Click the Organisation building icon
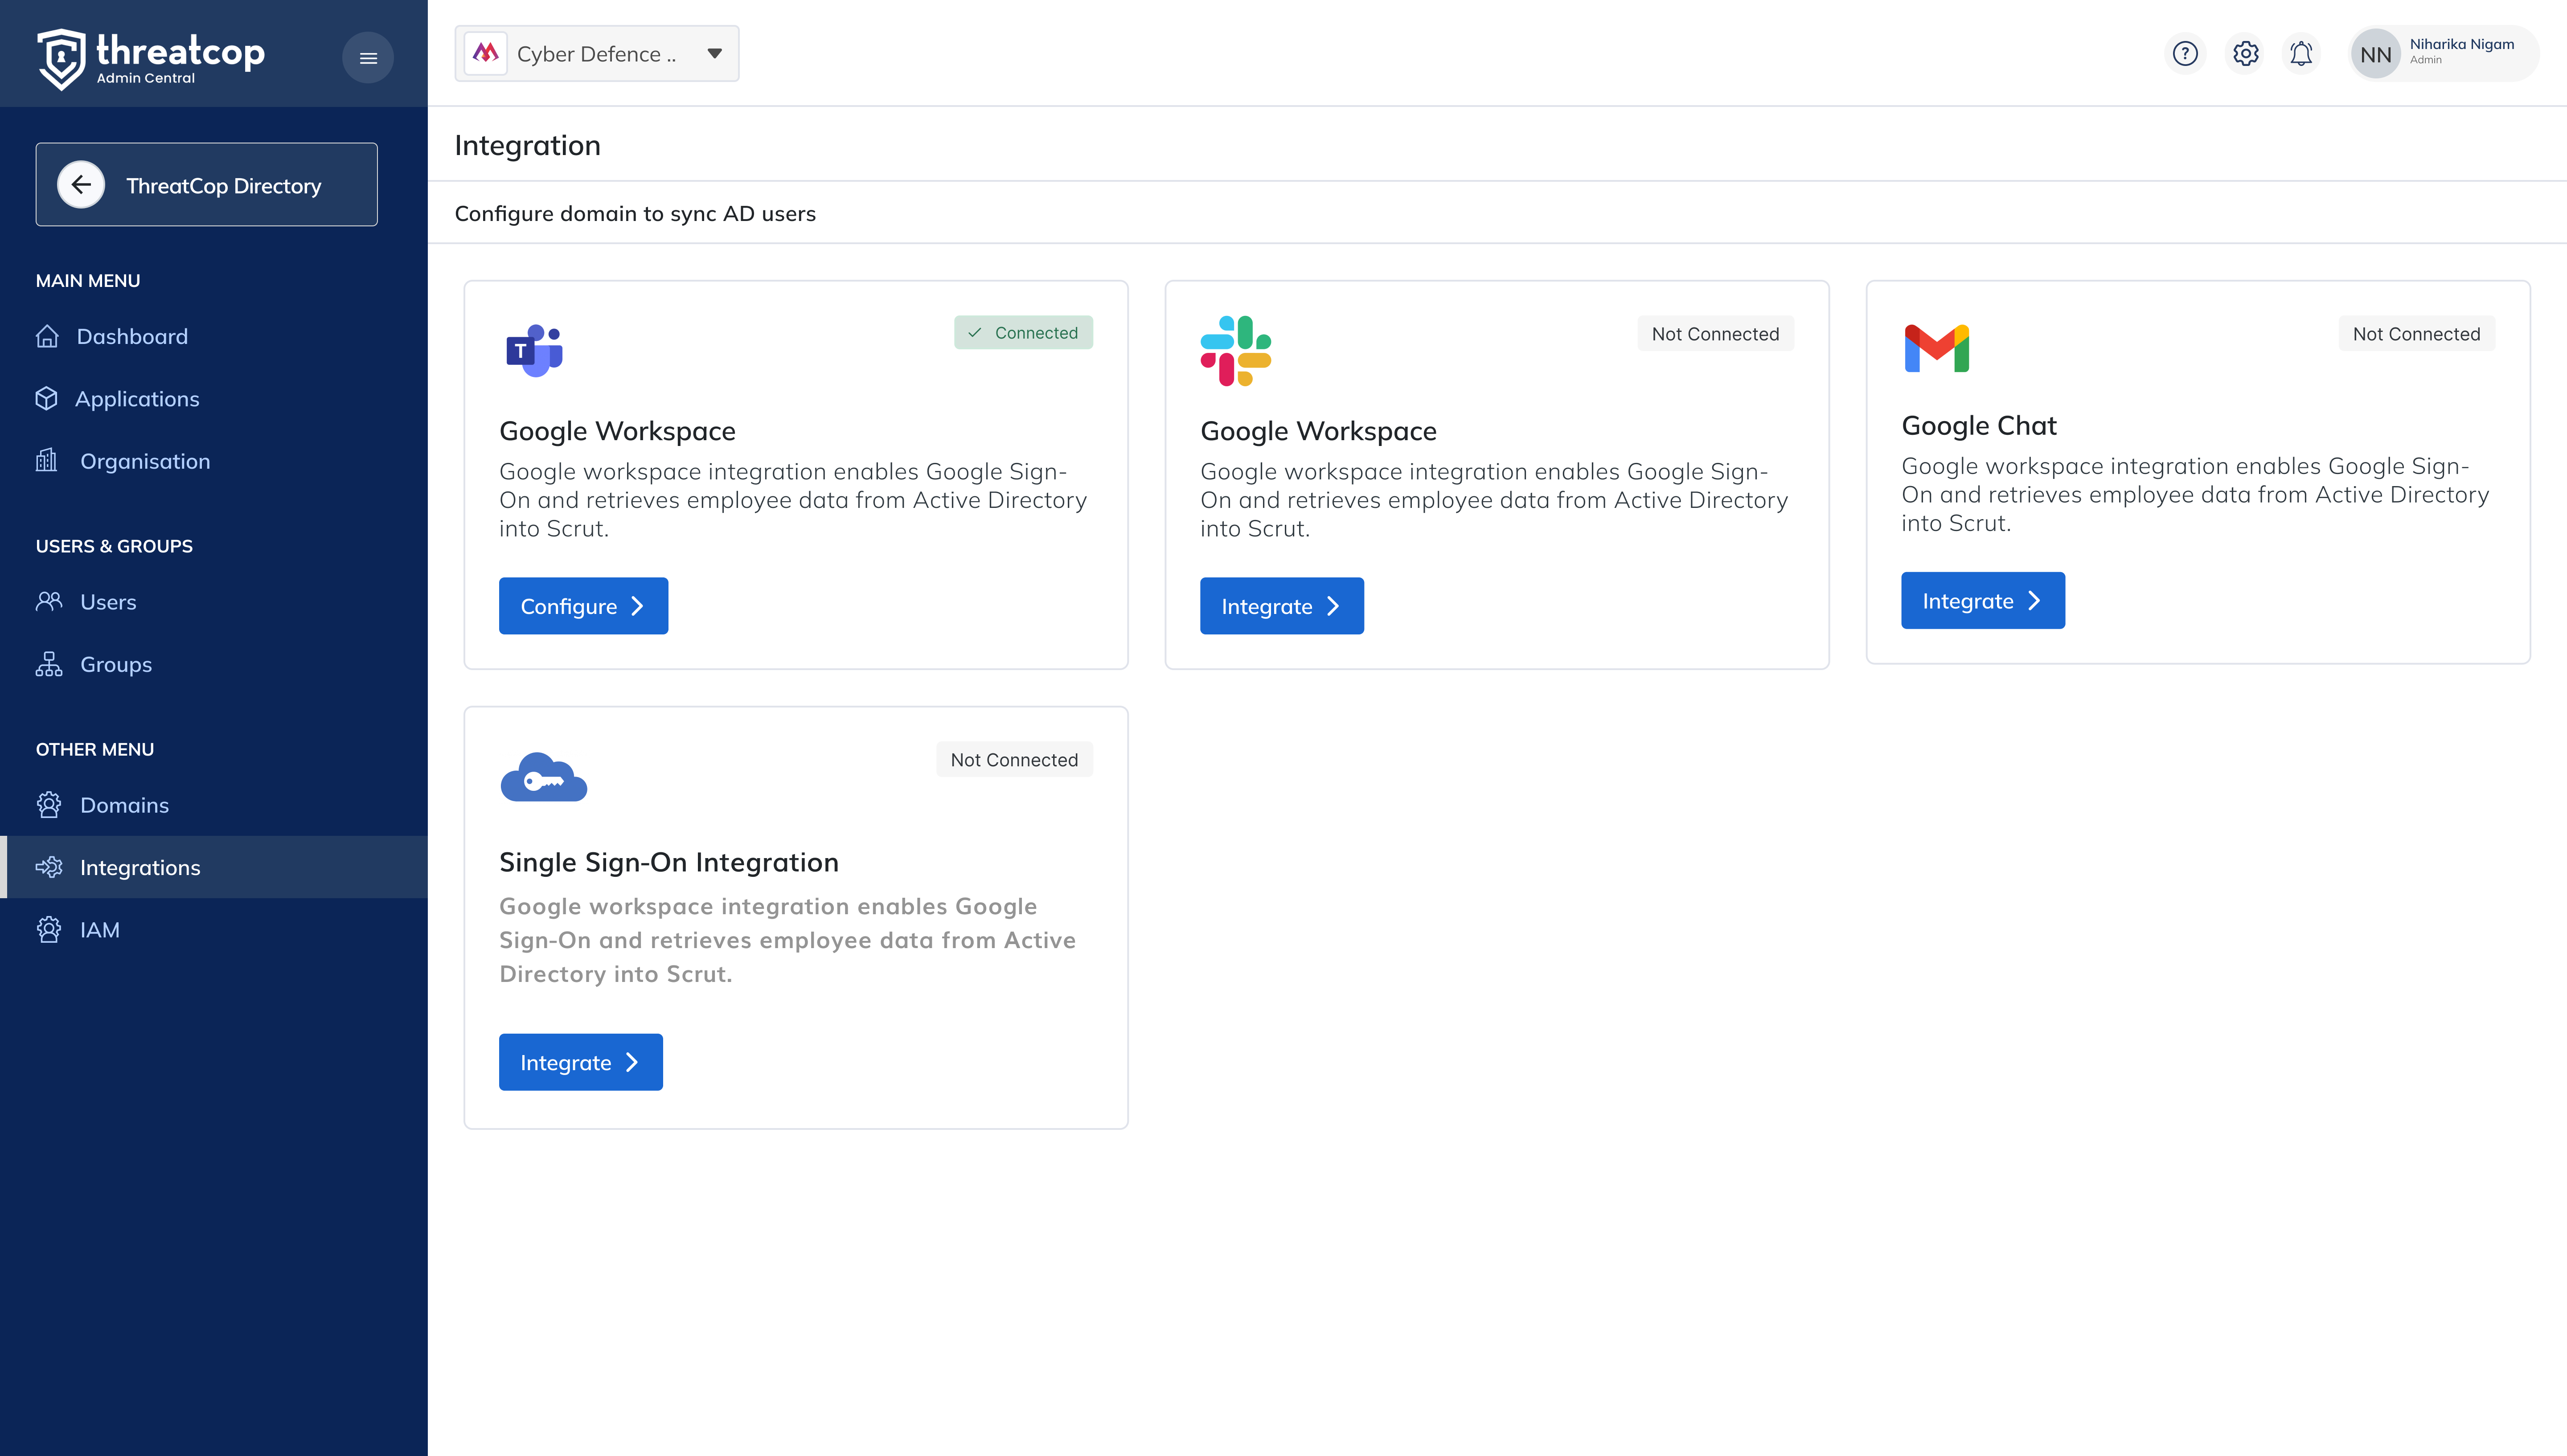The height and width of the screenshot is (1456, 2567). click(47, 460)
